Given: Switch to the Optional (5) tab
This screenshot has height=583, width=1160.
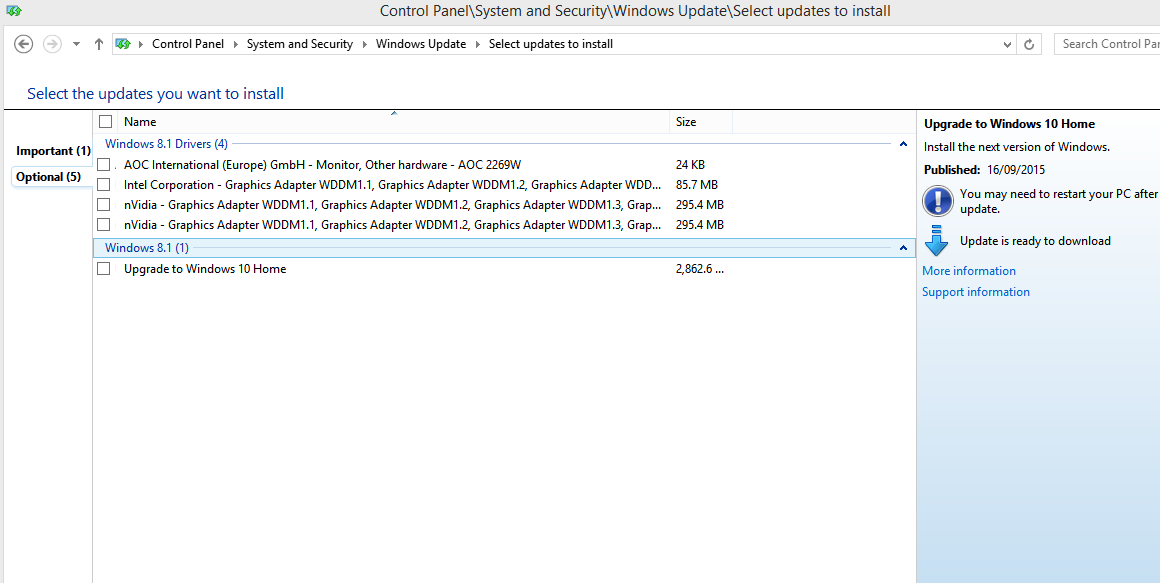Looking at the screenshot, I should [49, 177].
